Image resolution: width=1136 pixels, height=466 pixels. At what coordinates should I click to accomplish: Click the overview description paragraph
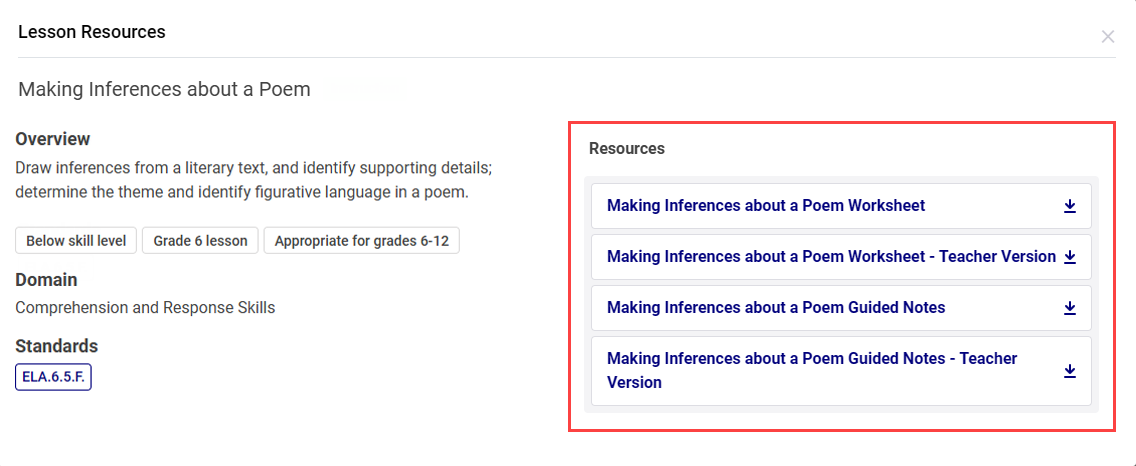254,181
